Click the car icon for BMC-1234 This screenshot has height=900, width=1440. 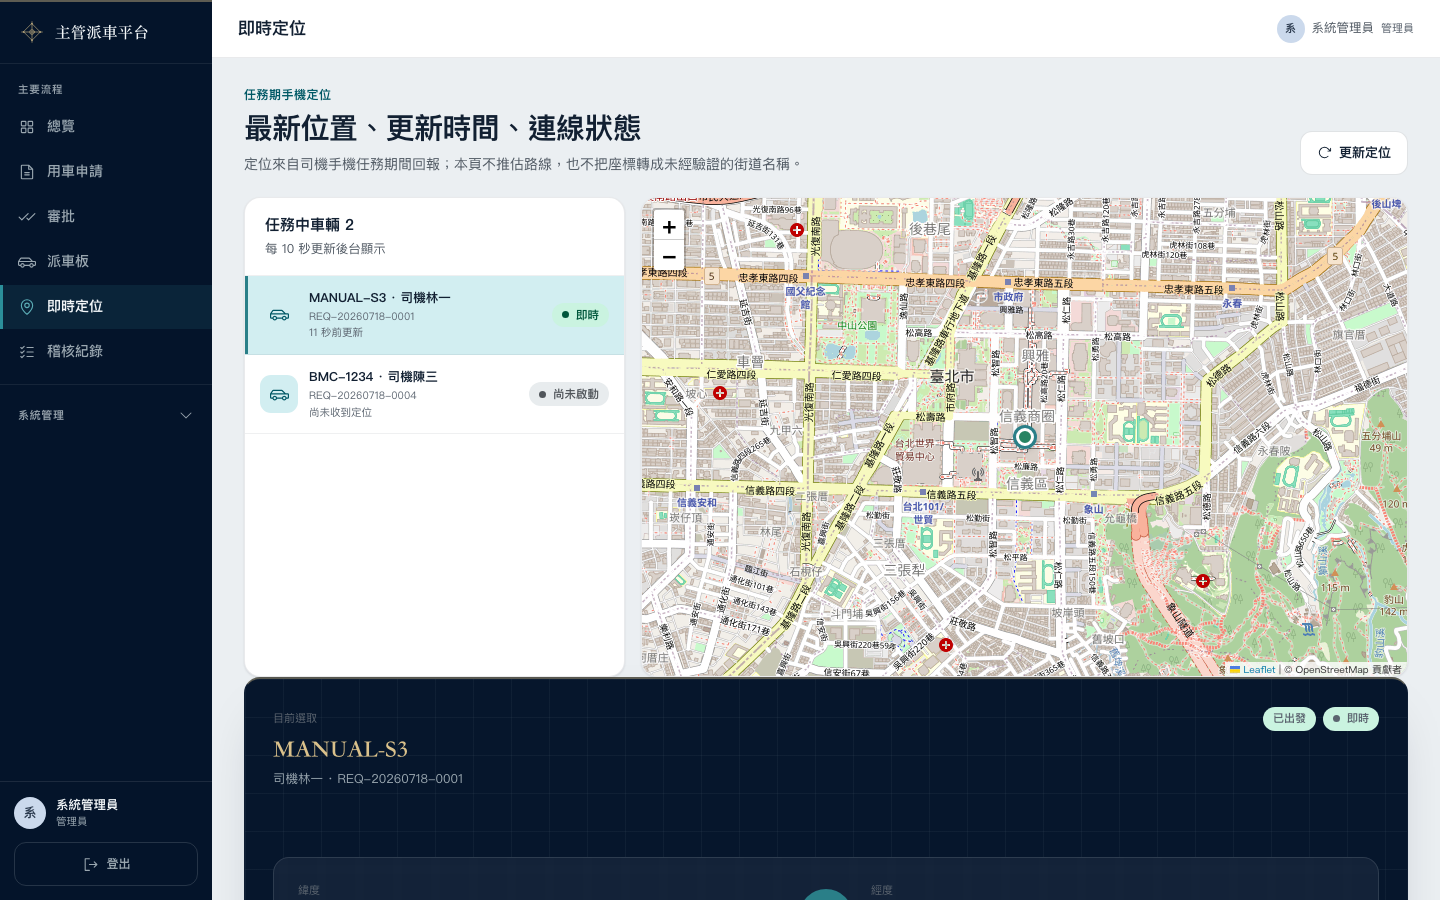pos(279,394)
